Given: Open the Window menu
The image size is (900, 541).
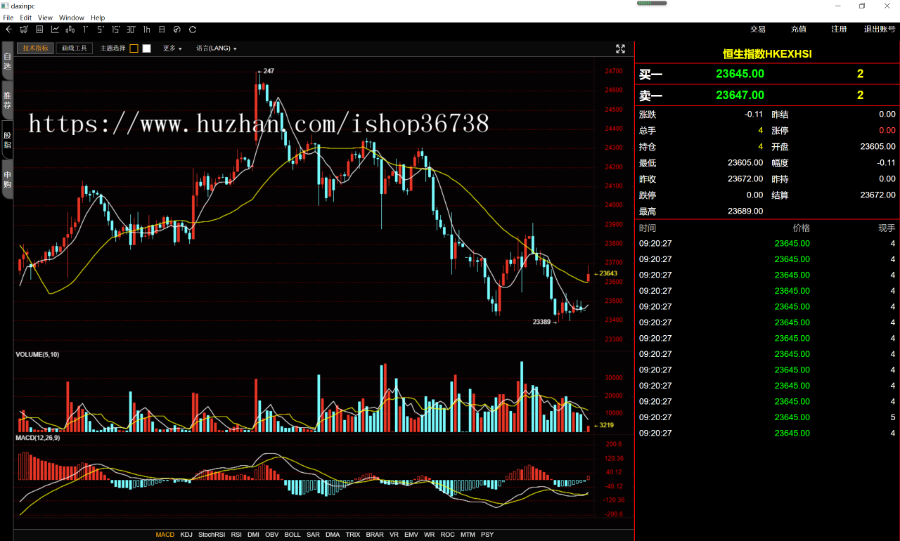Looking at the screenshot, I should click(x=71, y=18).
